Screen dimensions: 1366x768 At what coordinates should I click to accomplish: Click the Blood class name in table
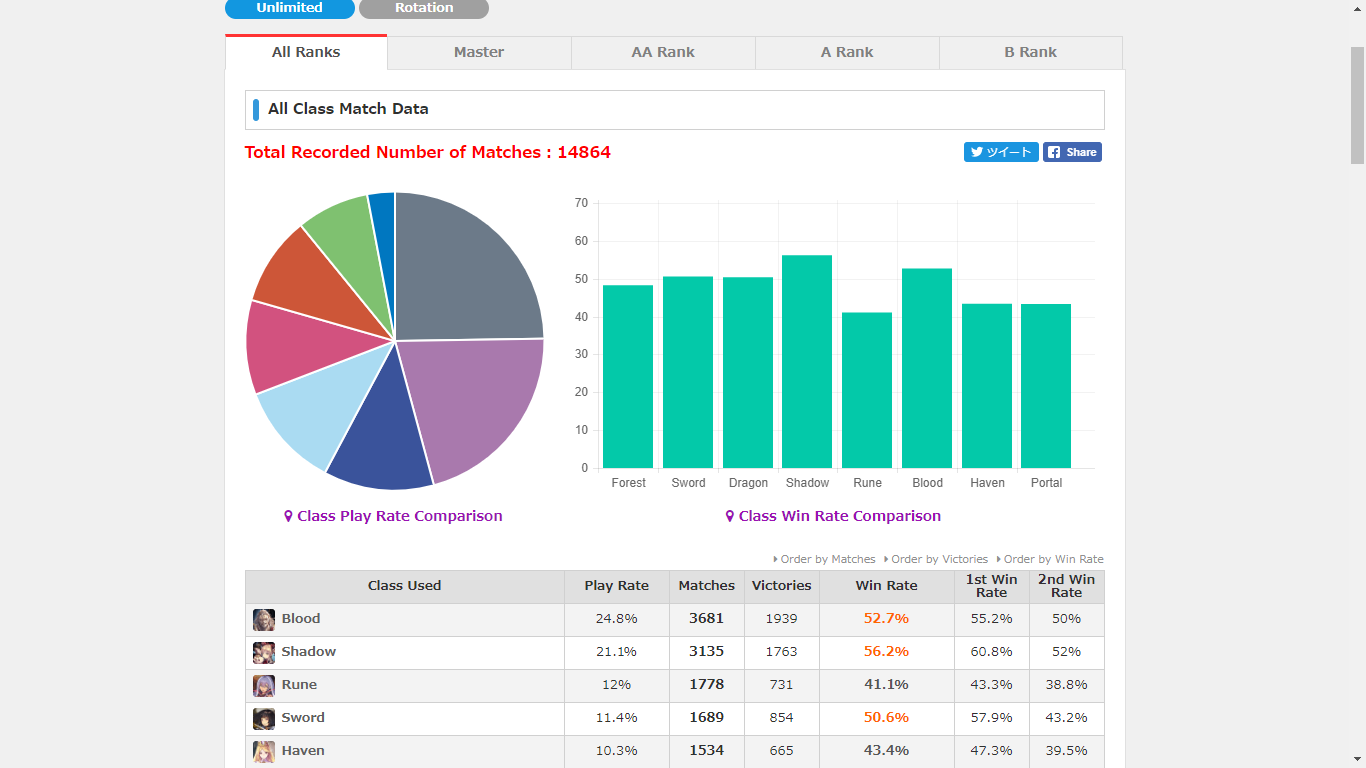point(301,619)
